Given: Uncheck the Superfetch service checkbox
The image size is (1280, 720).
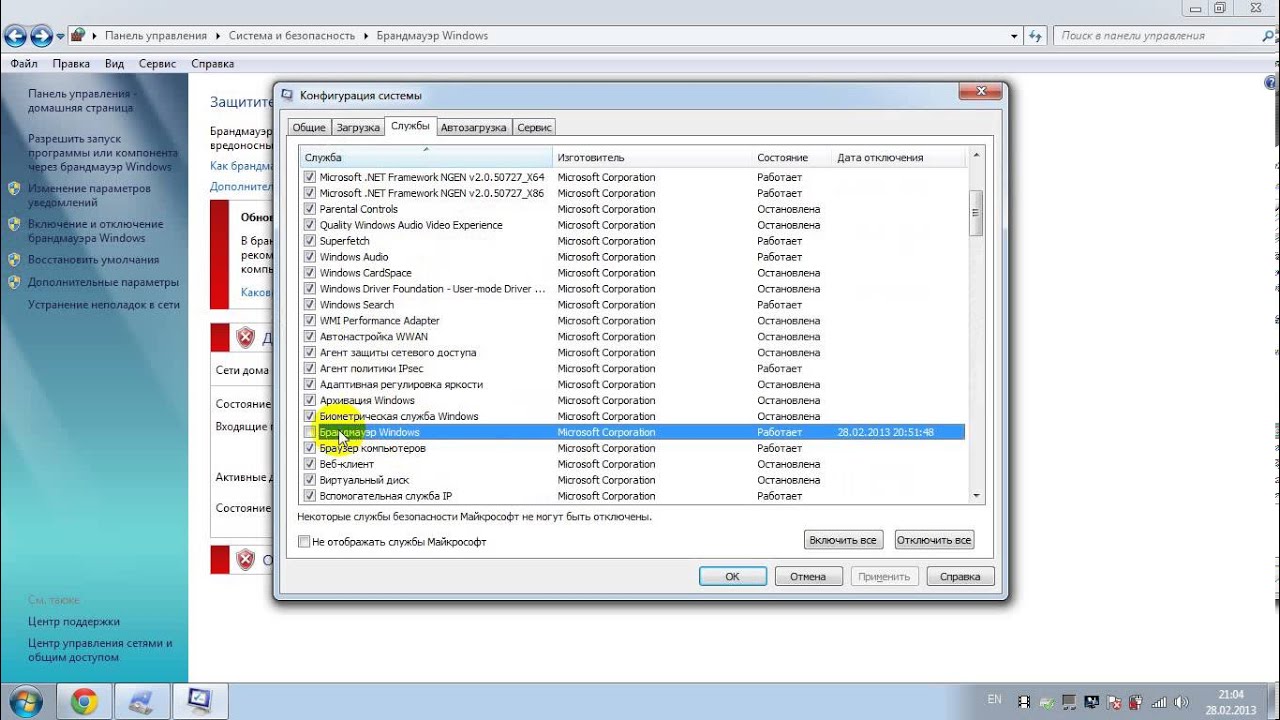Looking at the screenshot, I should tap(310, 241).
